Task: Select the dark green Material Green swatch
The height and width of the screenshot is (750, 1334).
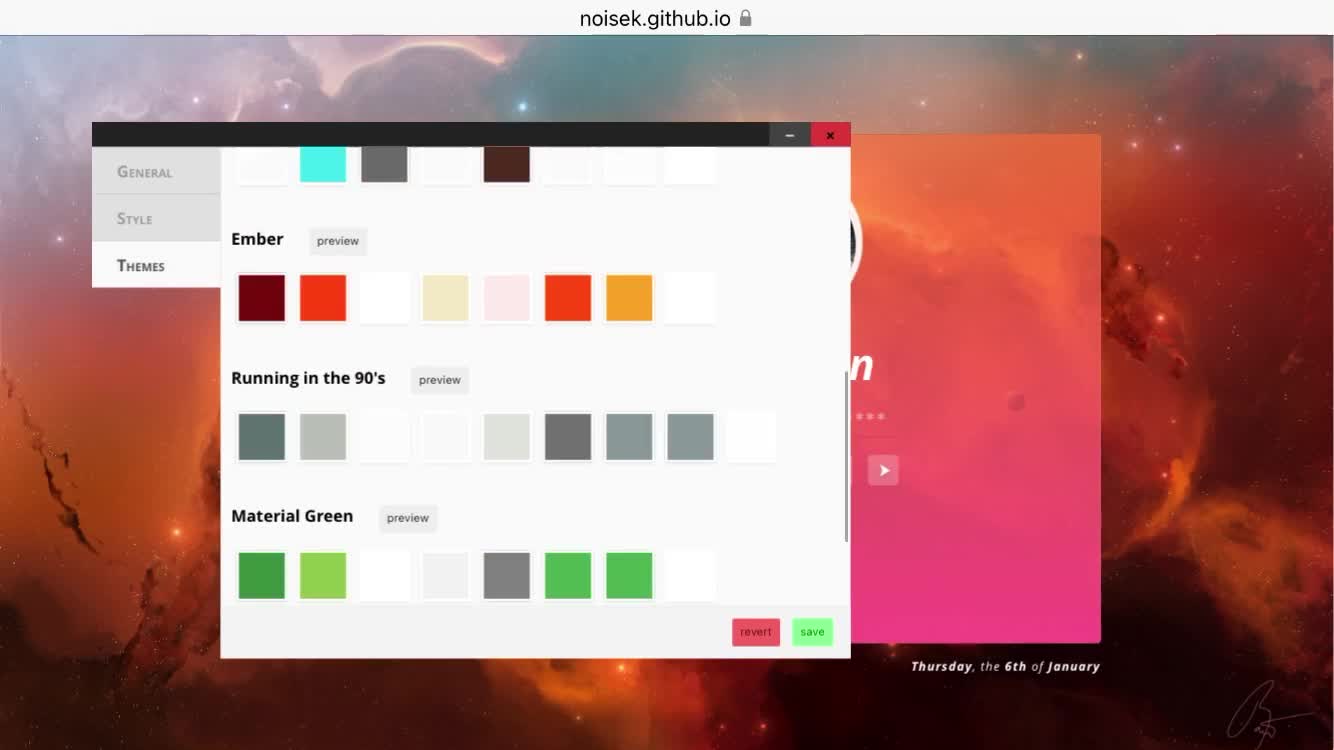Action: 261,575
